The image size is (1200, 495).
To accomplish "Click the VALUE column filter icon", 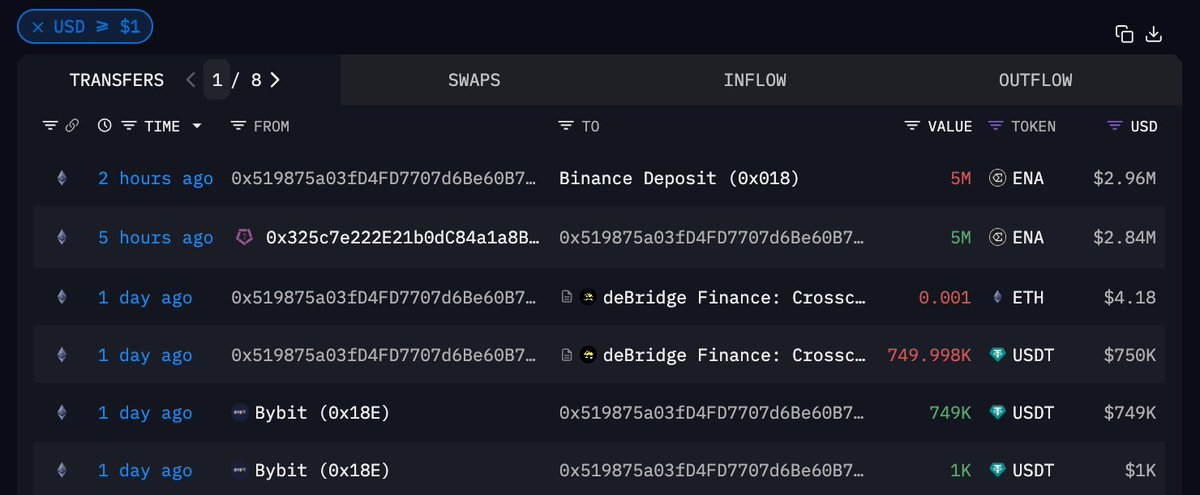I will [x=911, y=126].
